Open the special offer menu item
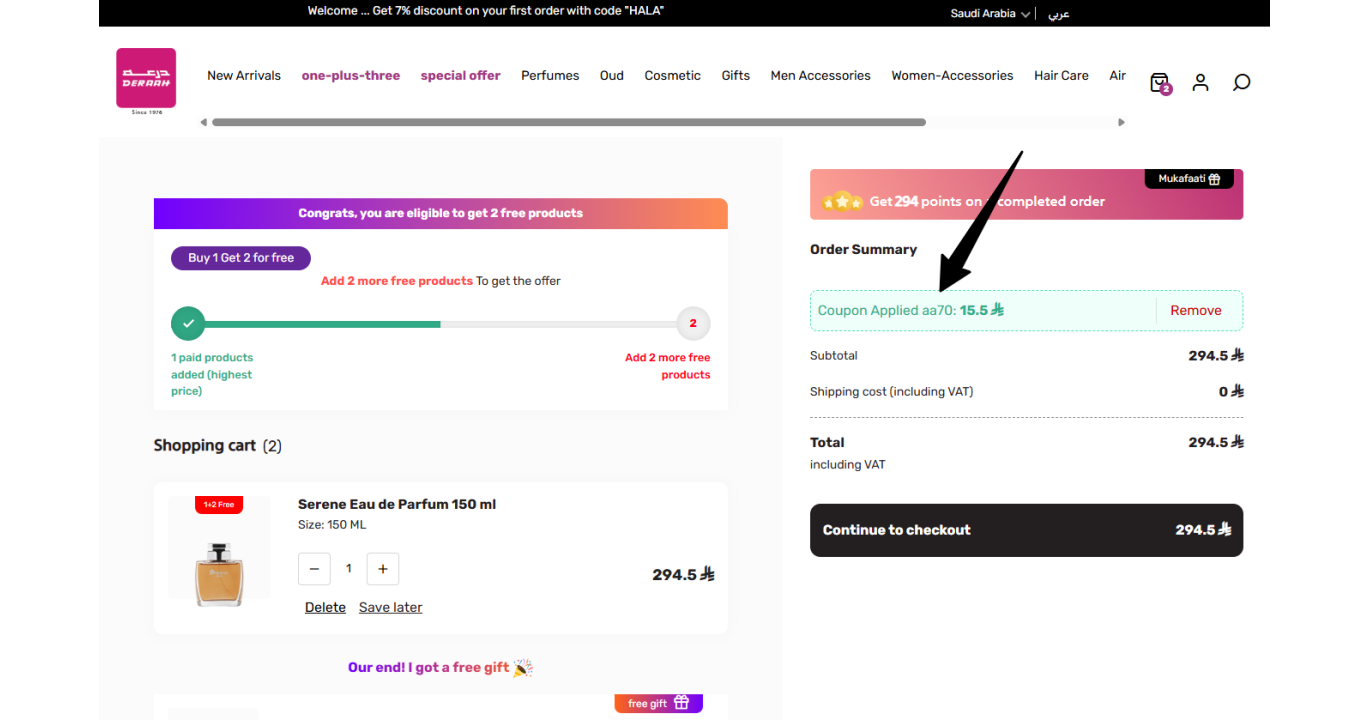 pos(460,75)
